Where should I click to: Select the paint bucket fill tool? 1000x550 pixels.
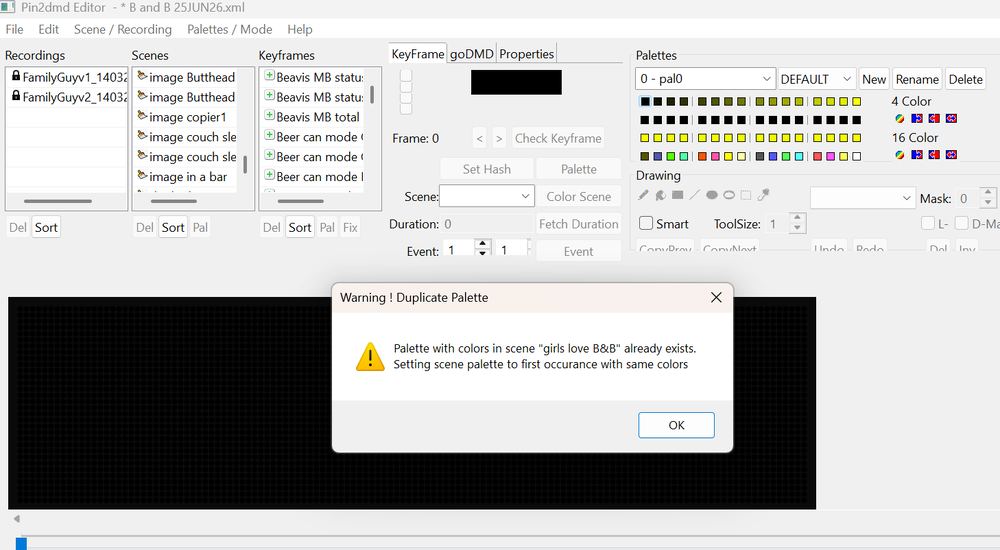pyautogui.click(x=661, y=195)
